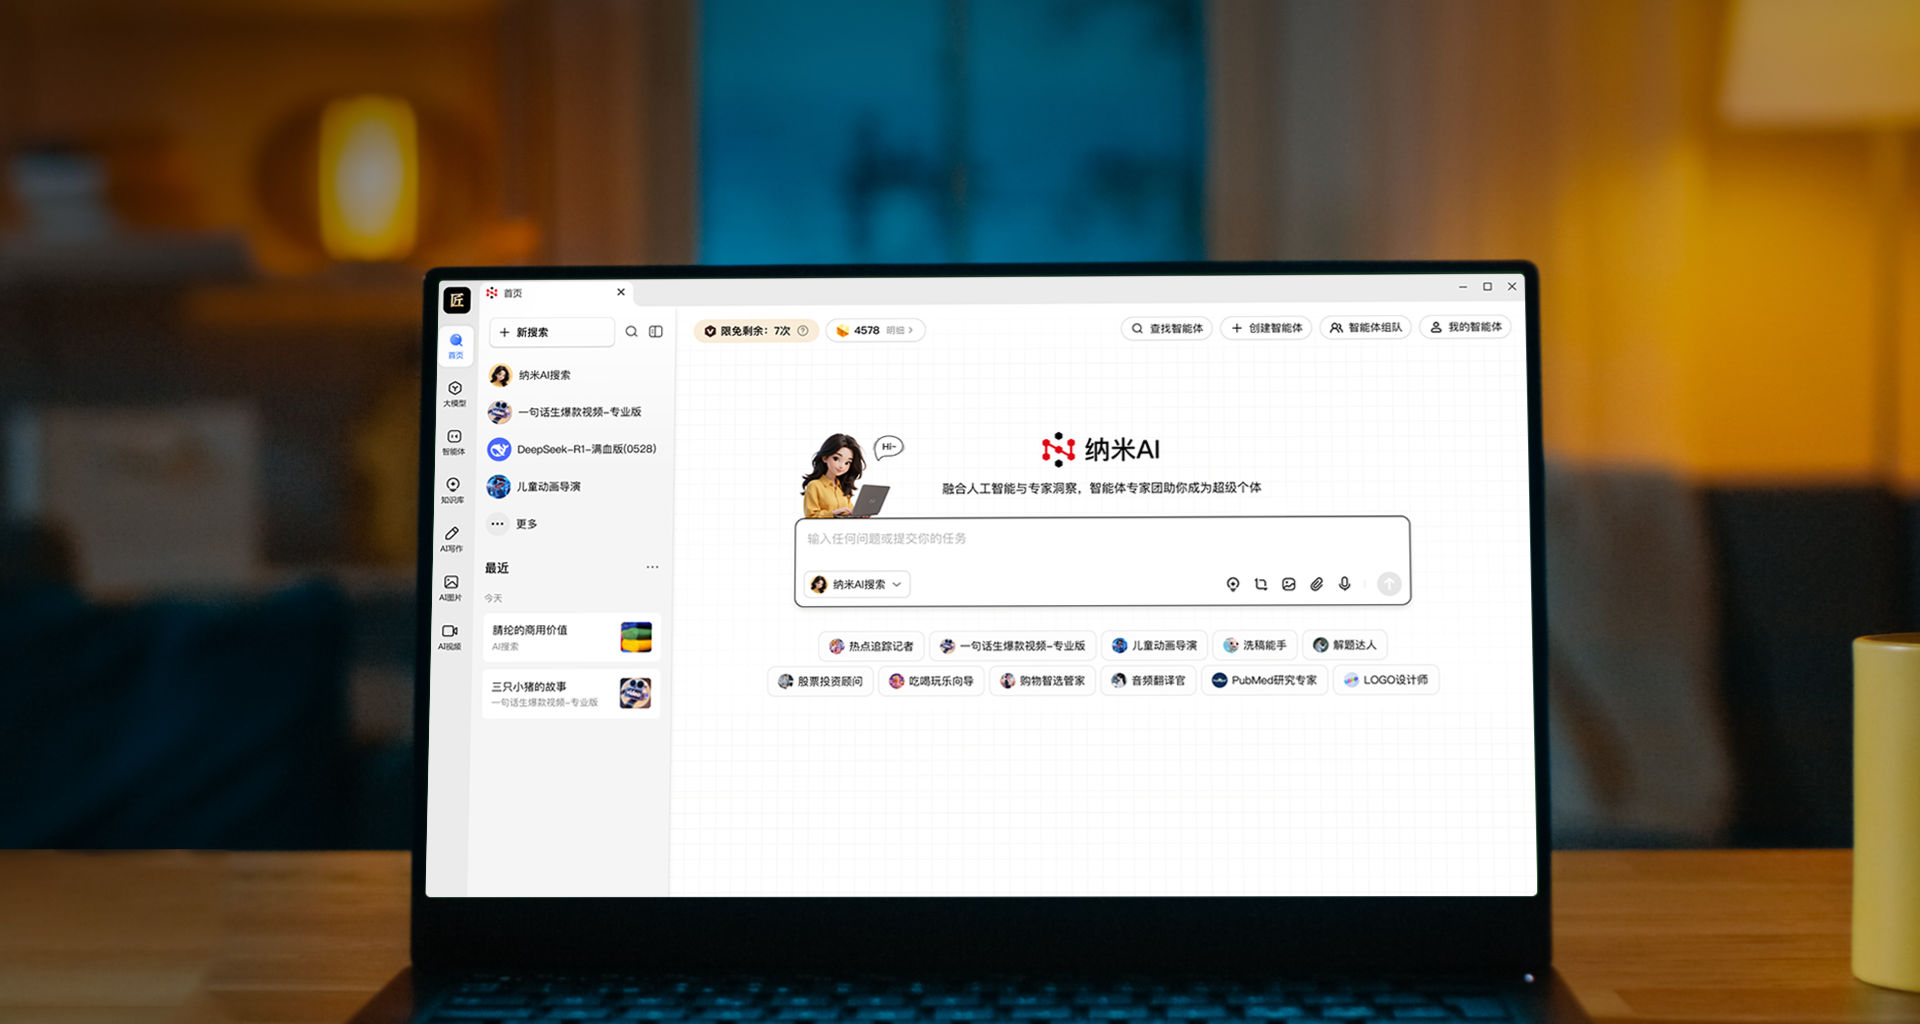The image size is (1920, 1024).
Task: Open the three-dot options beside 最近
Action: click(652, 567)
